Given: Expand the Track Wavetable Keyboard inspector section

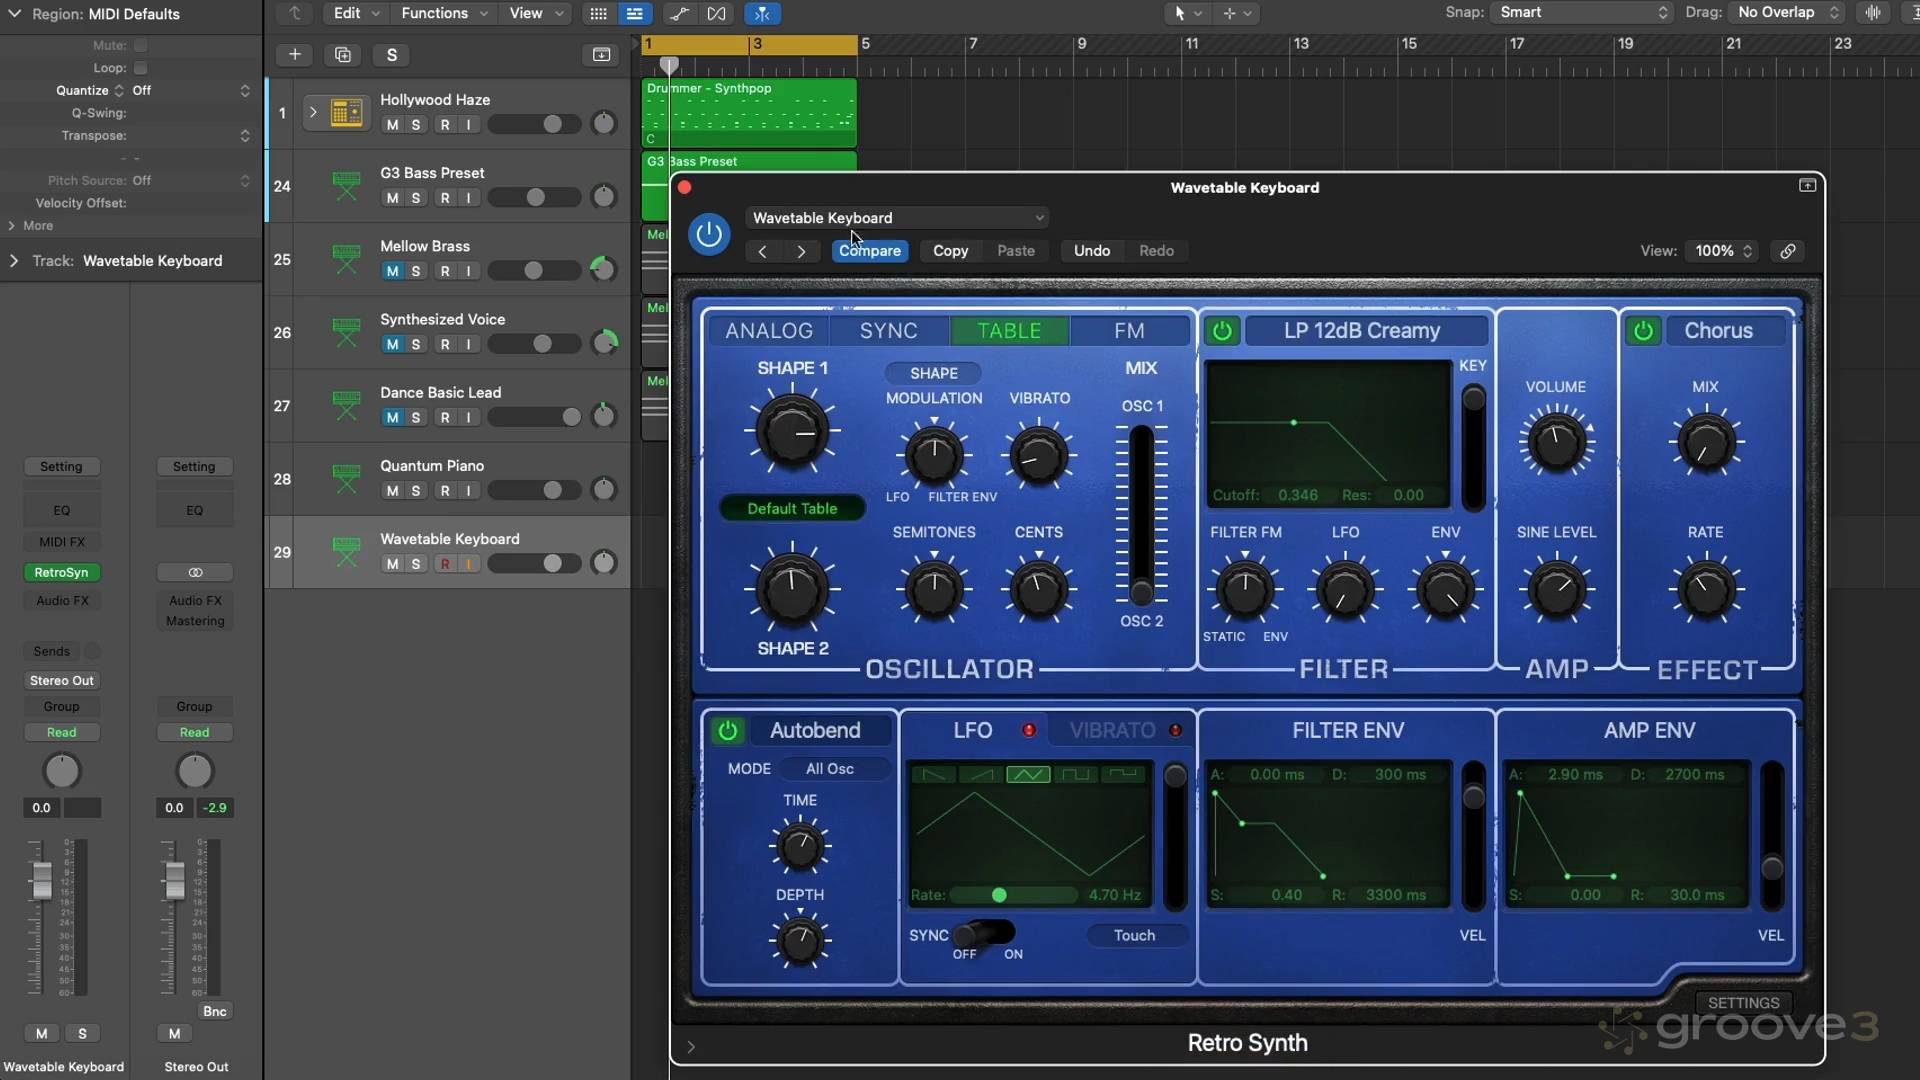Looking at the screenshot, I should pyautogui.click(x=14, y=261).
